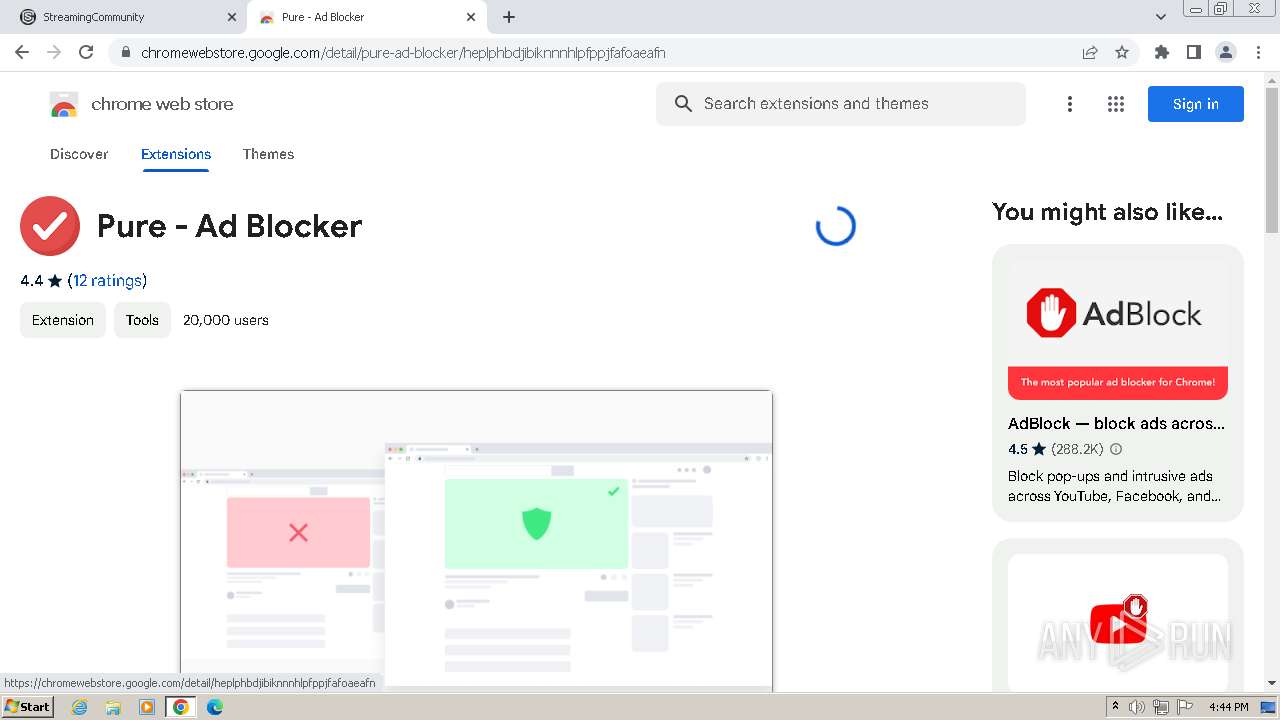Open the Discover section
Image resolution: width=1280 pixels, height=720 pixels.
point(79,154)
